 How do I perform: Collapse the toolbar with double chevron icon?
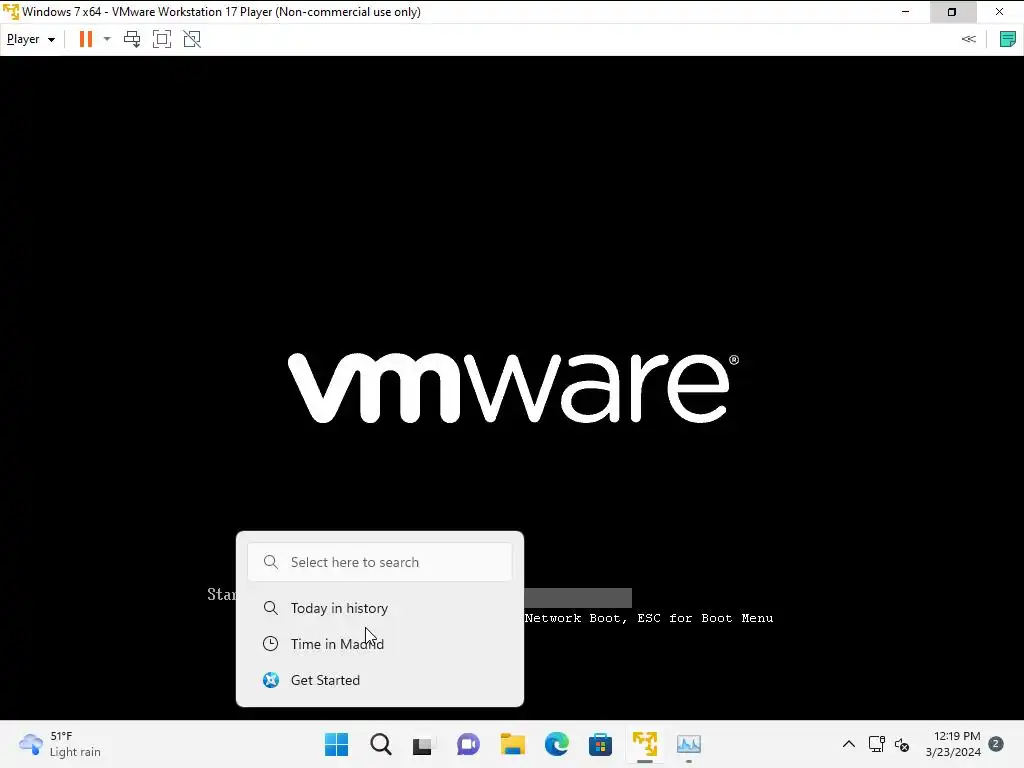click(968, 39)
